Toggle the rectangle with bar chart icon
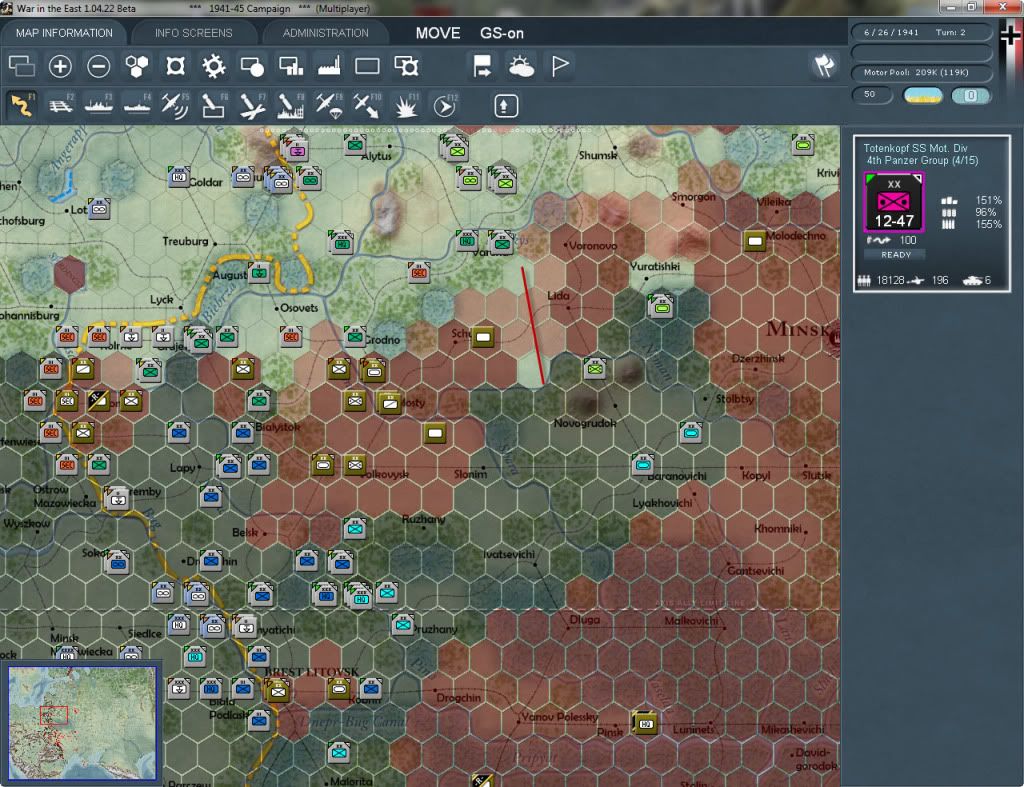The width and height of the screenshot is (1024, 787). tap(291, 66)
